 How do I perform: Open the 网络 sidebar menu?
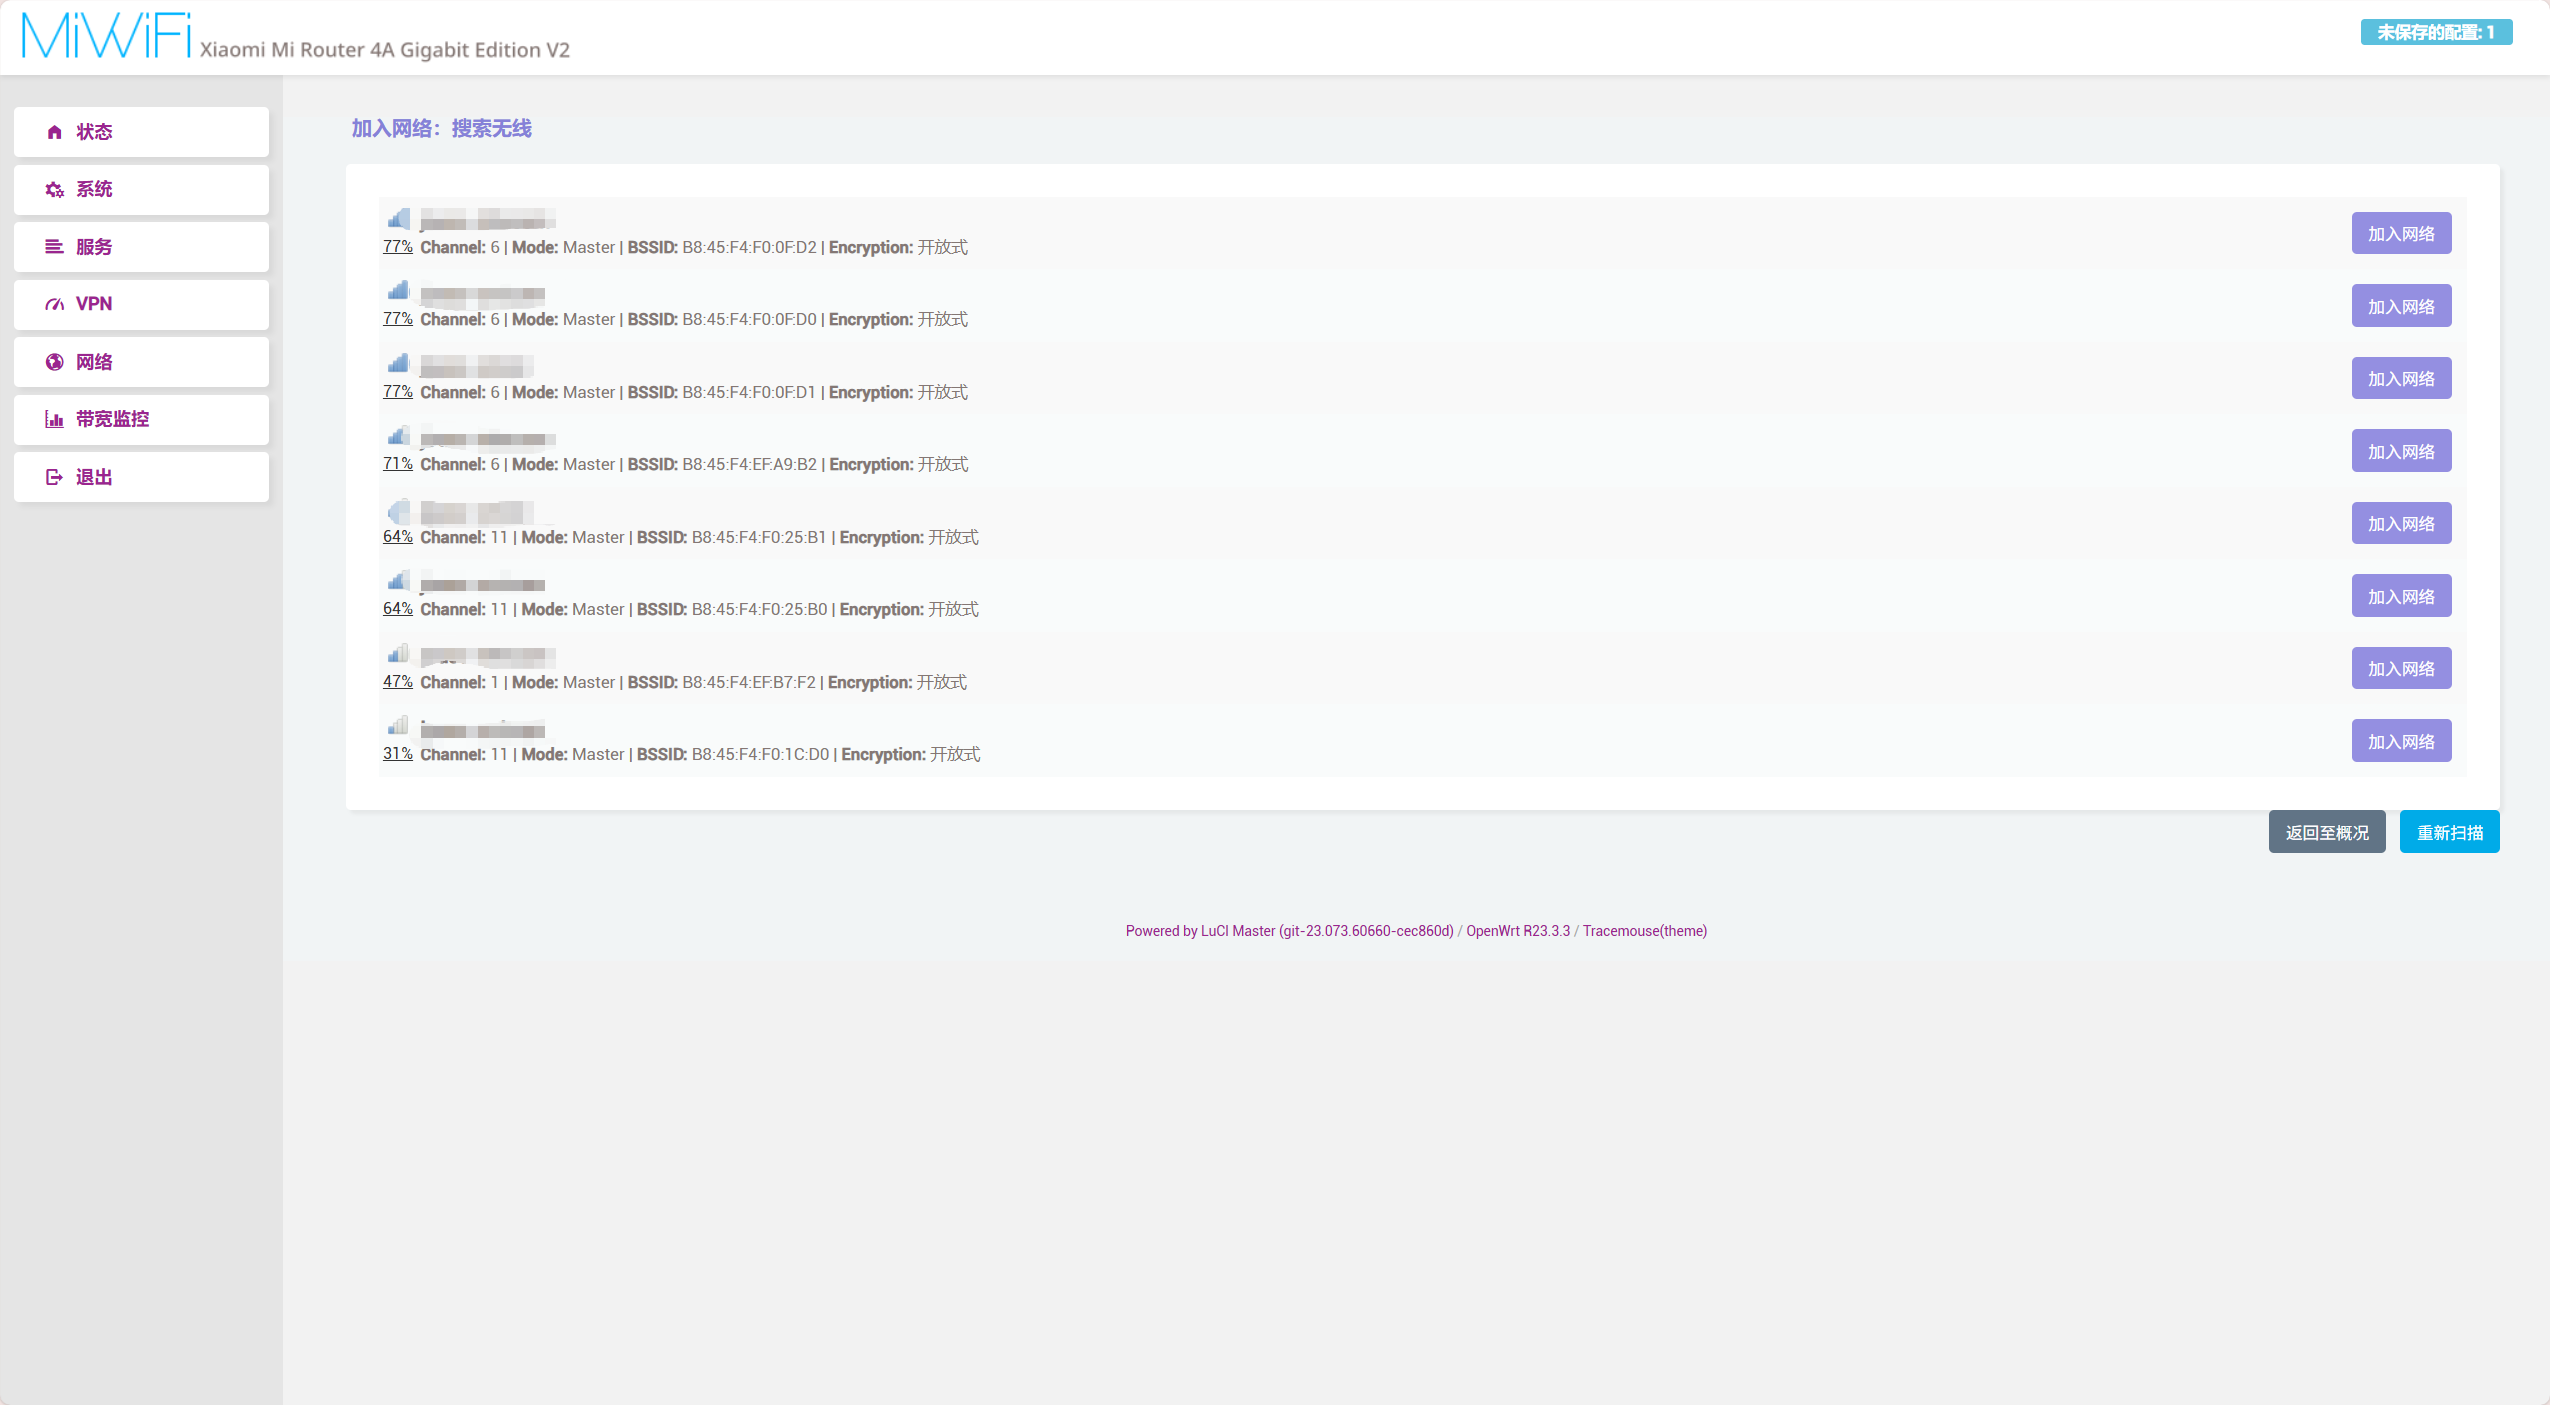[141, 362]
